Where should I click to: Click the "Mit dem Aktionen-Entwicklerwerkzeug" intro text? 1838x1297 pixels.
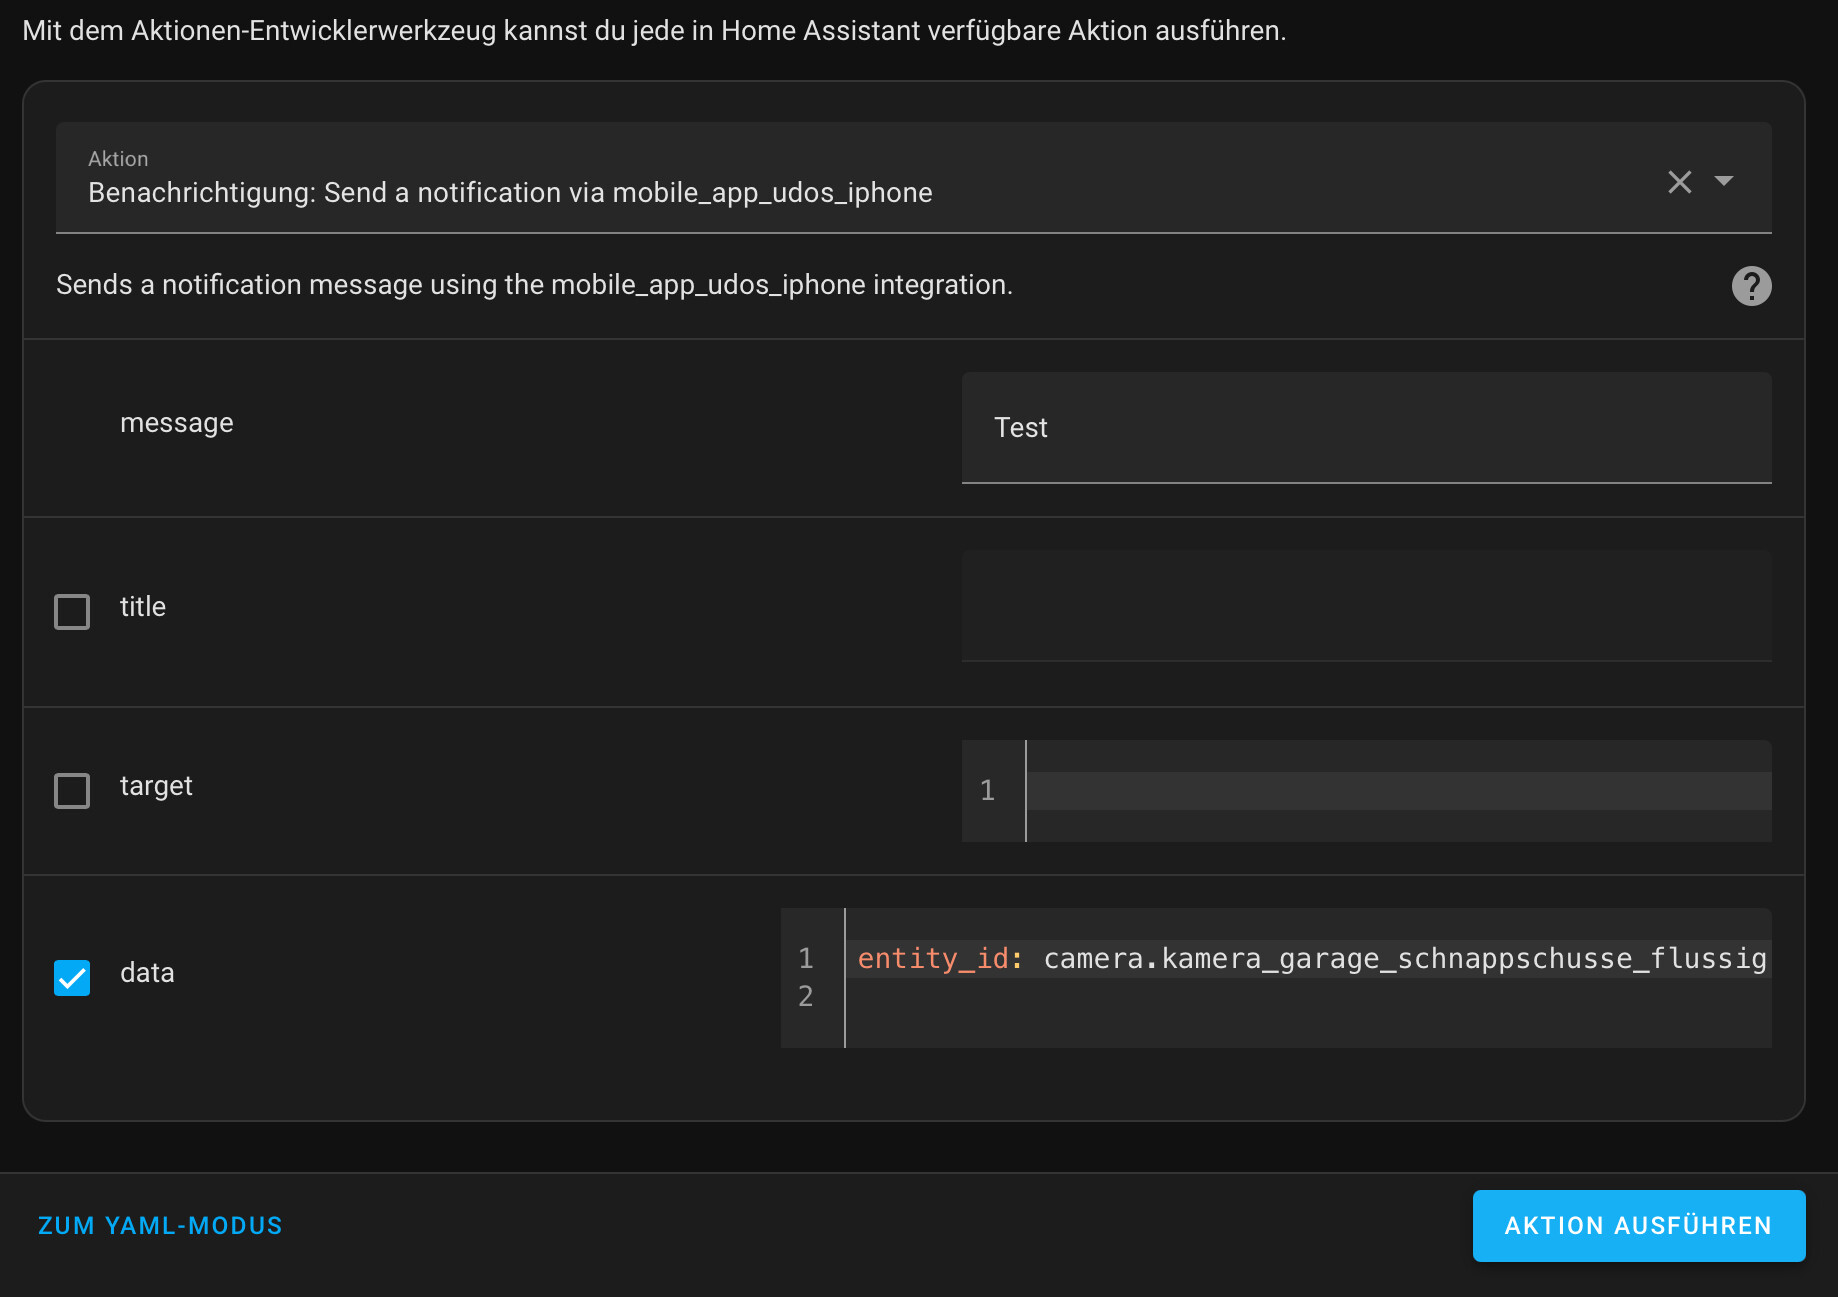[654, 31]
